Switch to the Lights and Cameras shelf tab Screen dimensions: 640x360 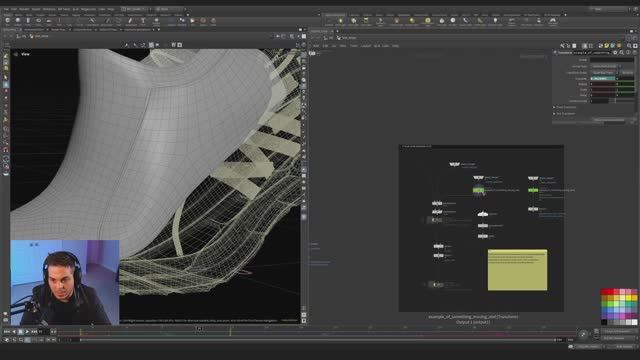pyautogui.click(x=335, y=15)
